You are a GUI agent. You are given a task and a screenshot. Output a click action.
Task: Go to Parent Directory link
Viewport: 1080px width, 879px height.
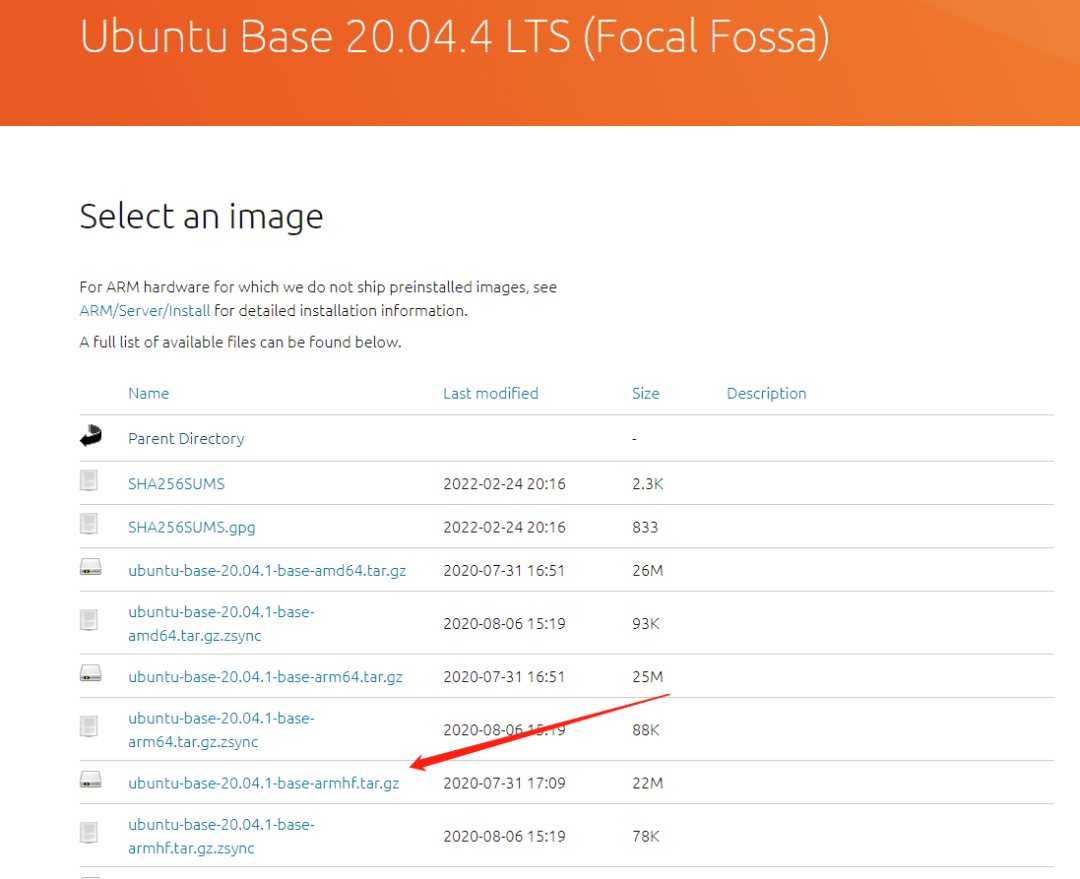pyautogui.click(x=186, y=438)
